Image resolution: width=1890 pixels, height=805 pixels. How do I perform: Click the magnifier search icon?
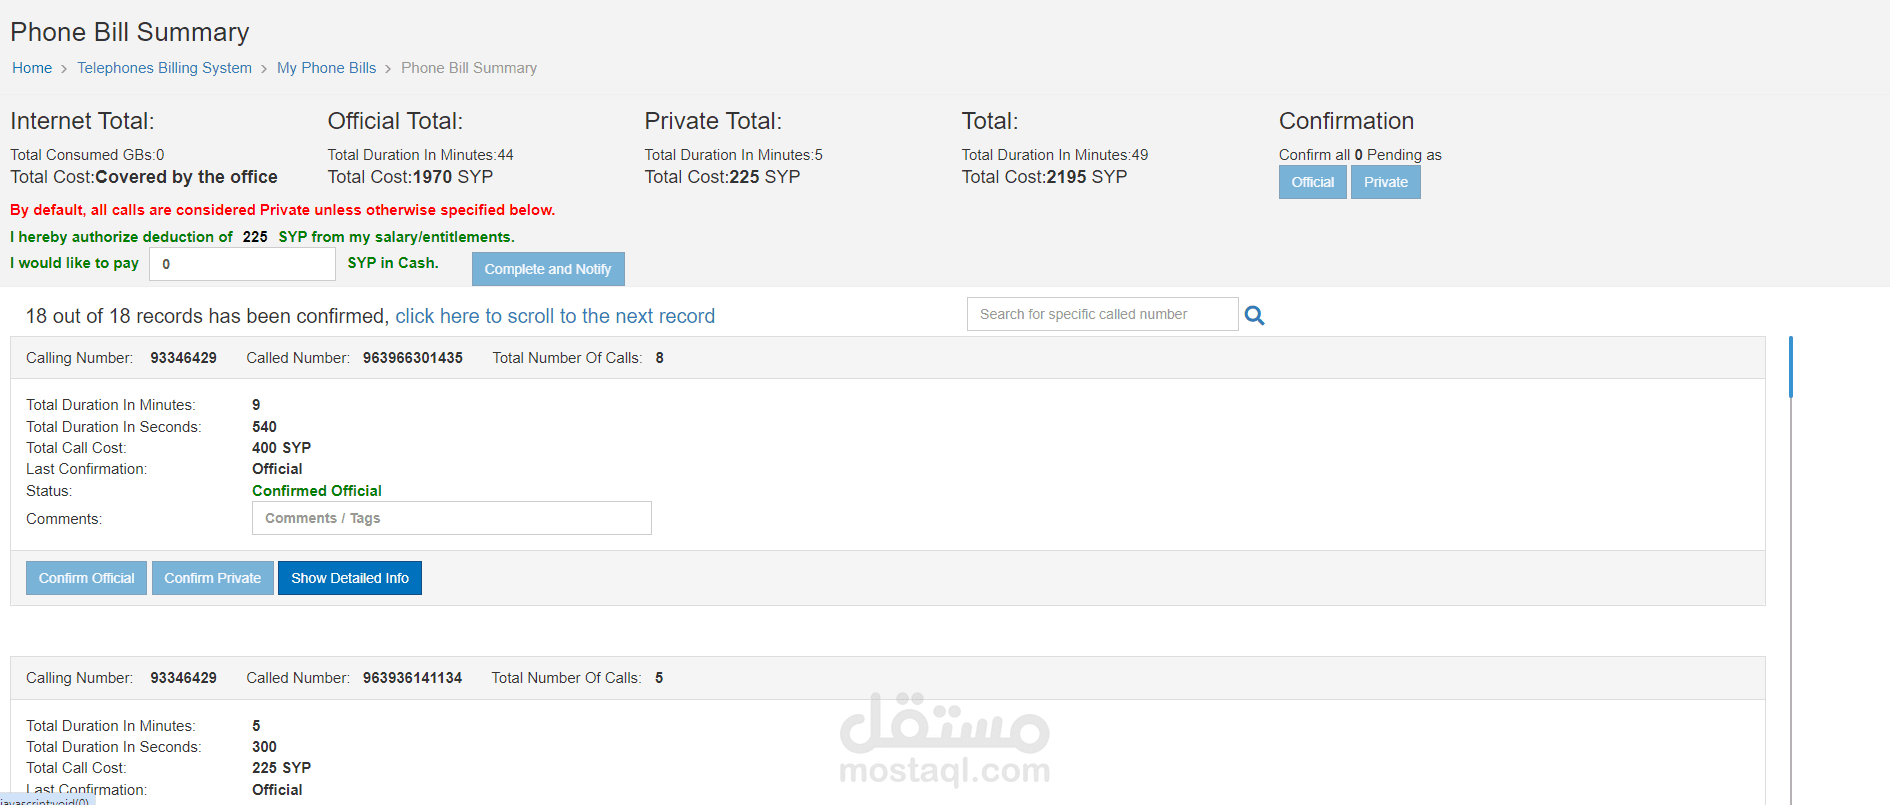pos(1254,315)
